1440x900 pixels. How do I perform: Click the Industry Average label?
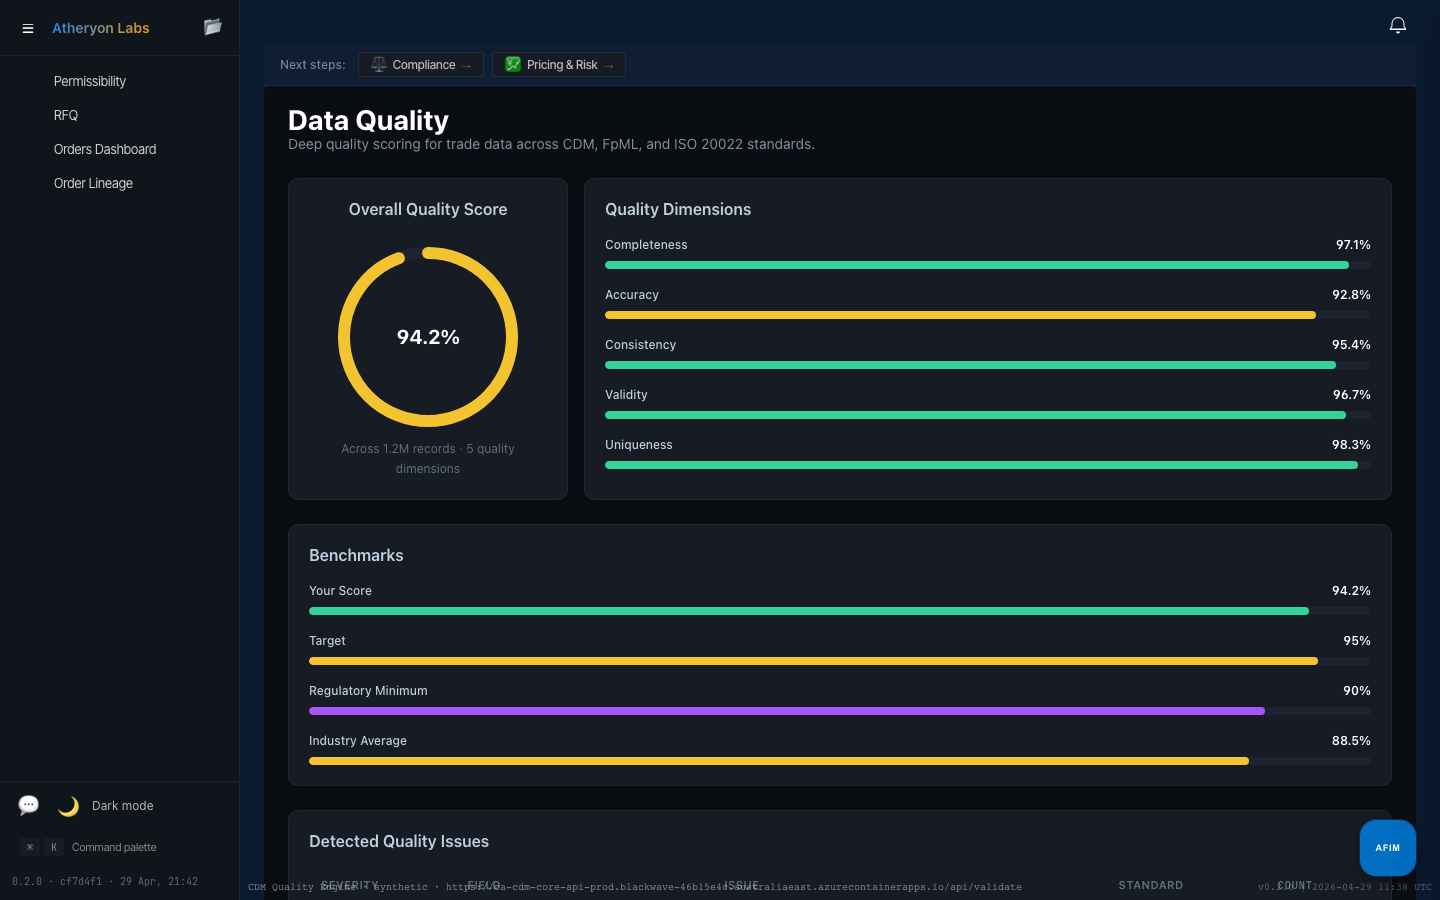pos(358,741)
